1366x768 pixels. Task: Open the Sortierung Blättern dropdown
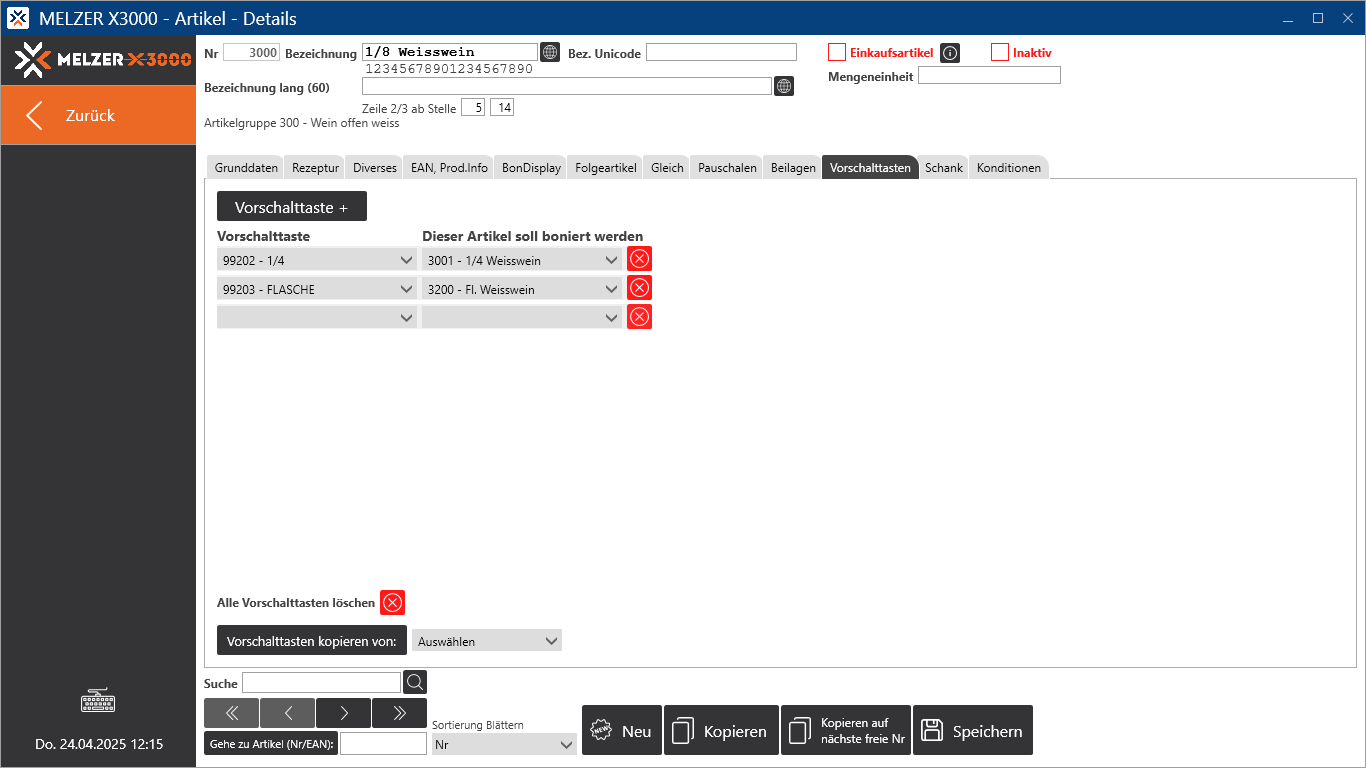pyautogui.click(x=504, y=744)
